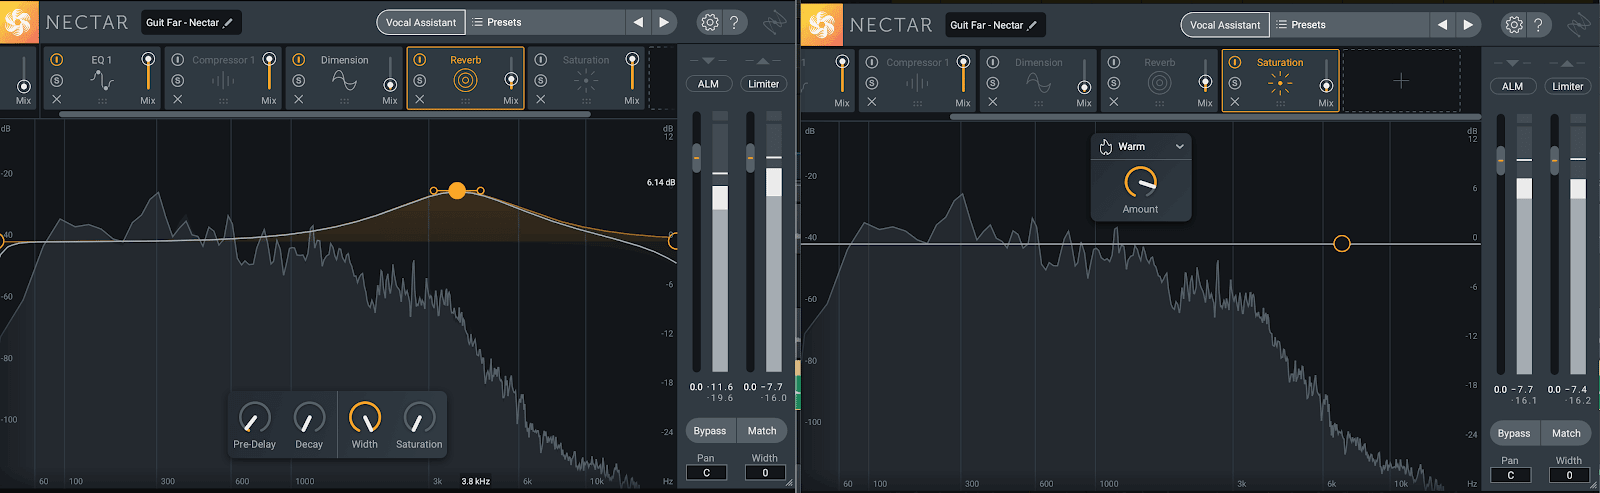Click ALM button in left window

(708, 84)
